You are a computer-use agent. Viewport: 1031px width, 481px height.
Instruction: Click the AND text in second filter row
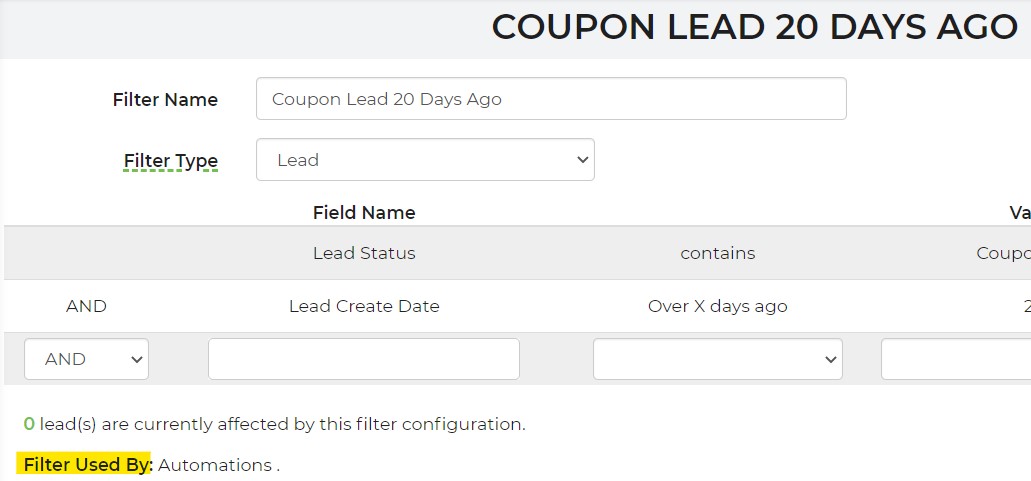point(86,306)
